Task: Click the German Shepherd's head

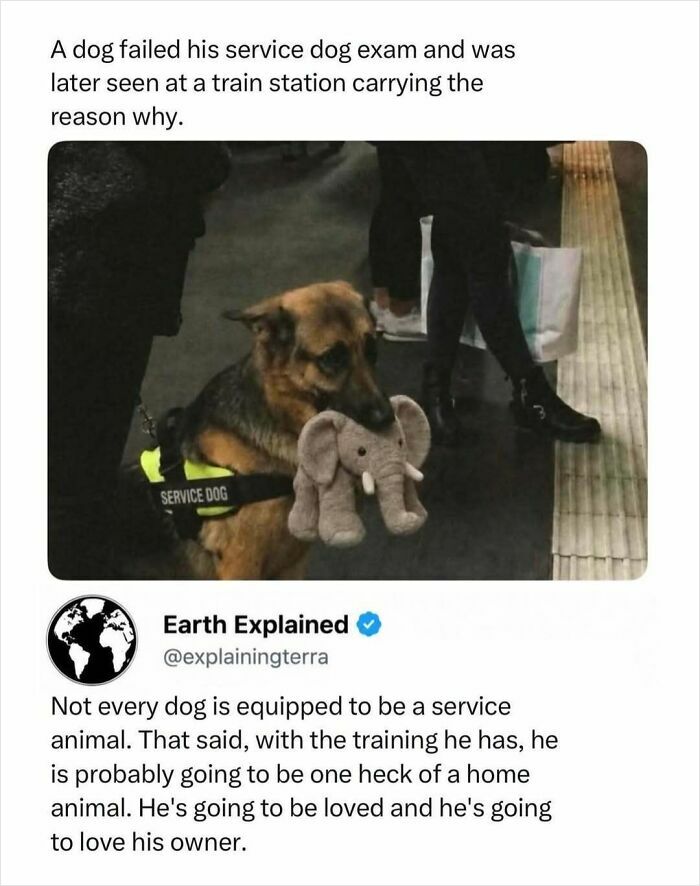Action: click(x=316, y=353)
